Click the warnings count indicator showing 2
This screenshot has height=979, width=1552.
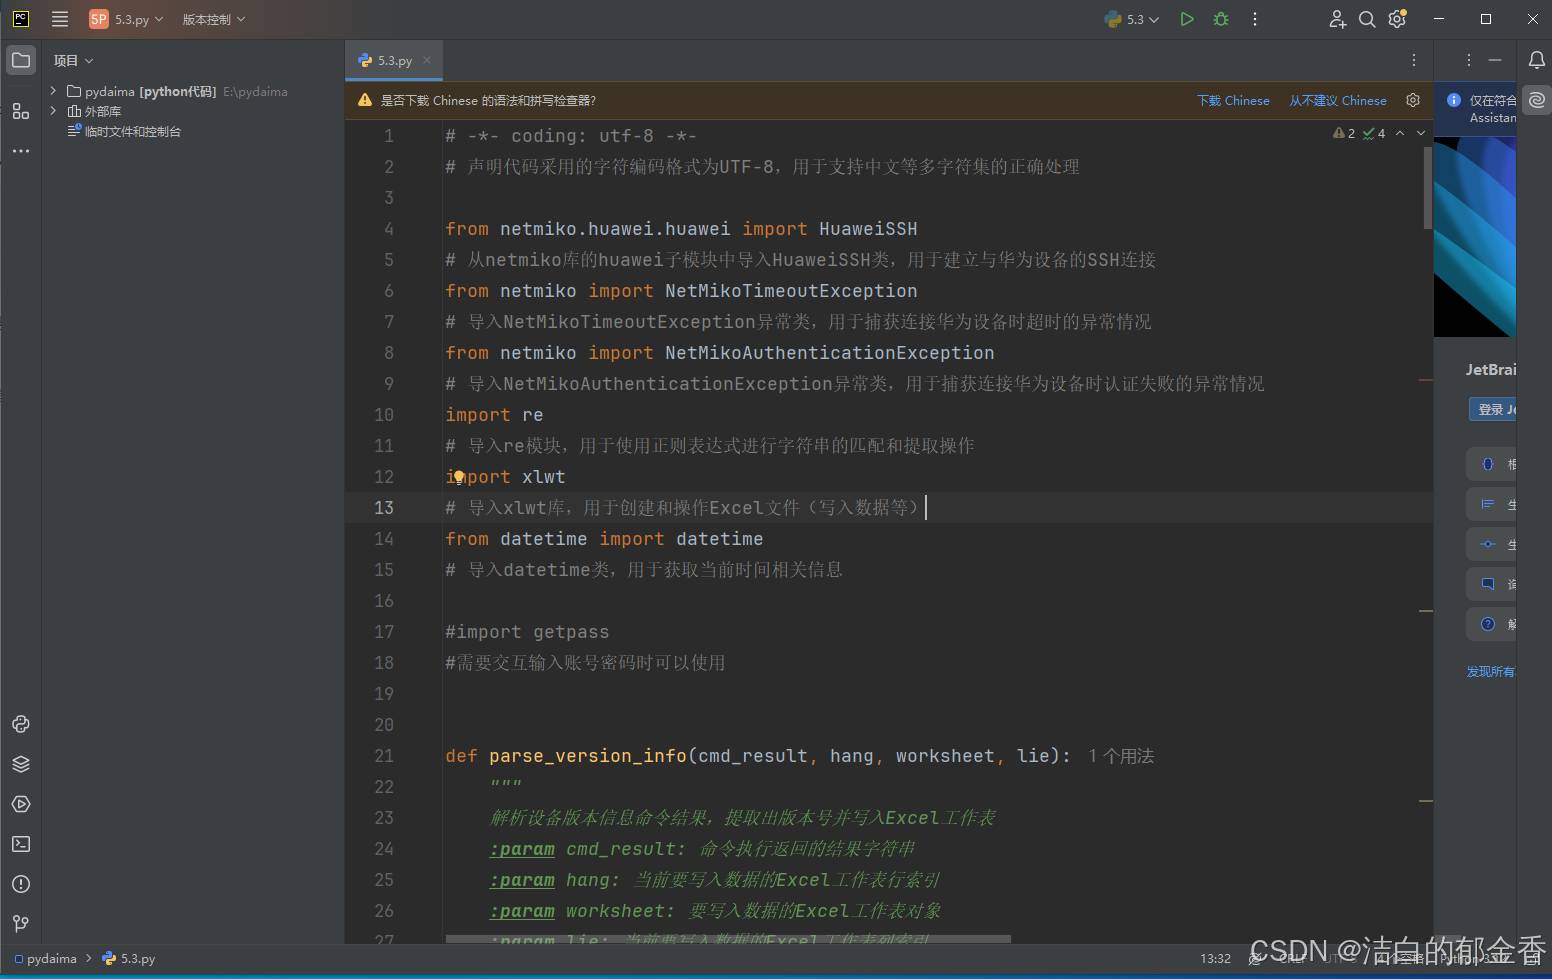(x=1344, y=133)
